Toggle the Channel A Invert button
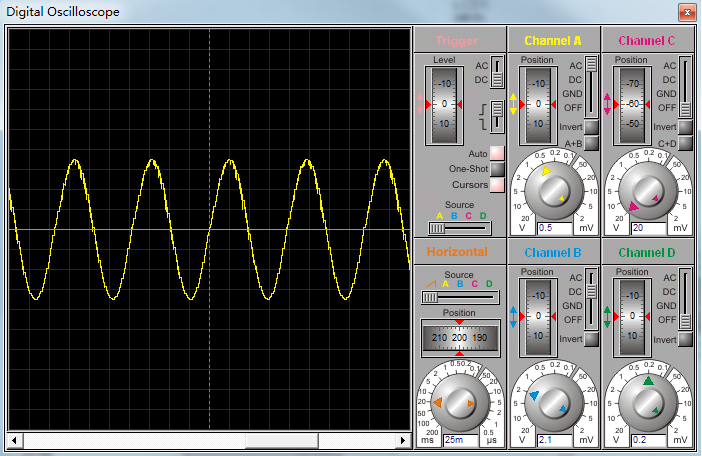This screenshot has width=702, height=456. pyautogui.click(x=592, y=127)
